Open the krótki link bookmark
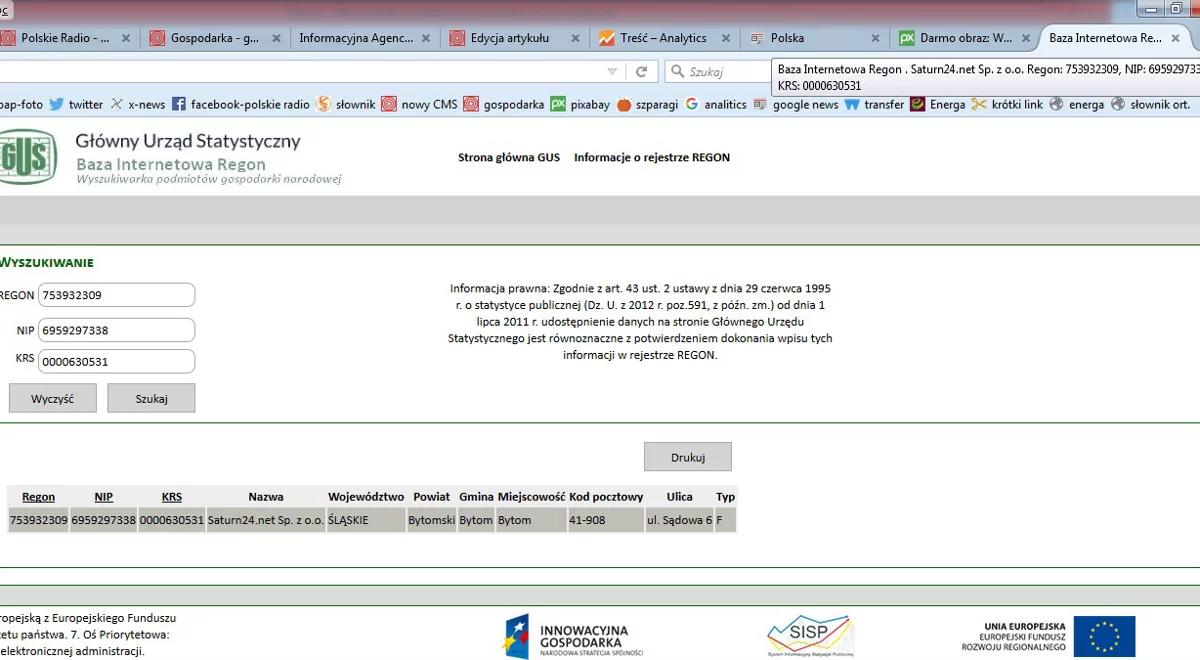Viewport: 1200px width, 660px height. 1008,104
